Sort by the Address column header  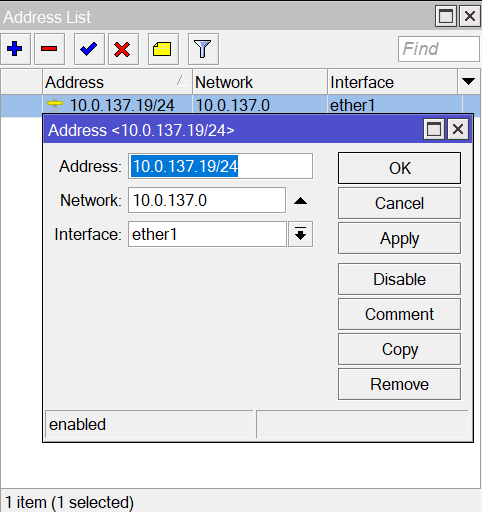coord(117,82)
